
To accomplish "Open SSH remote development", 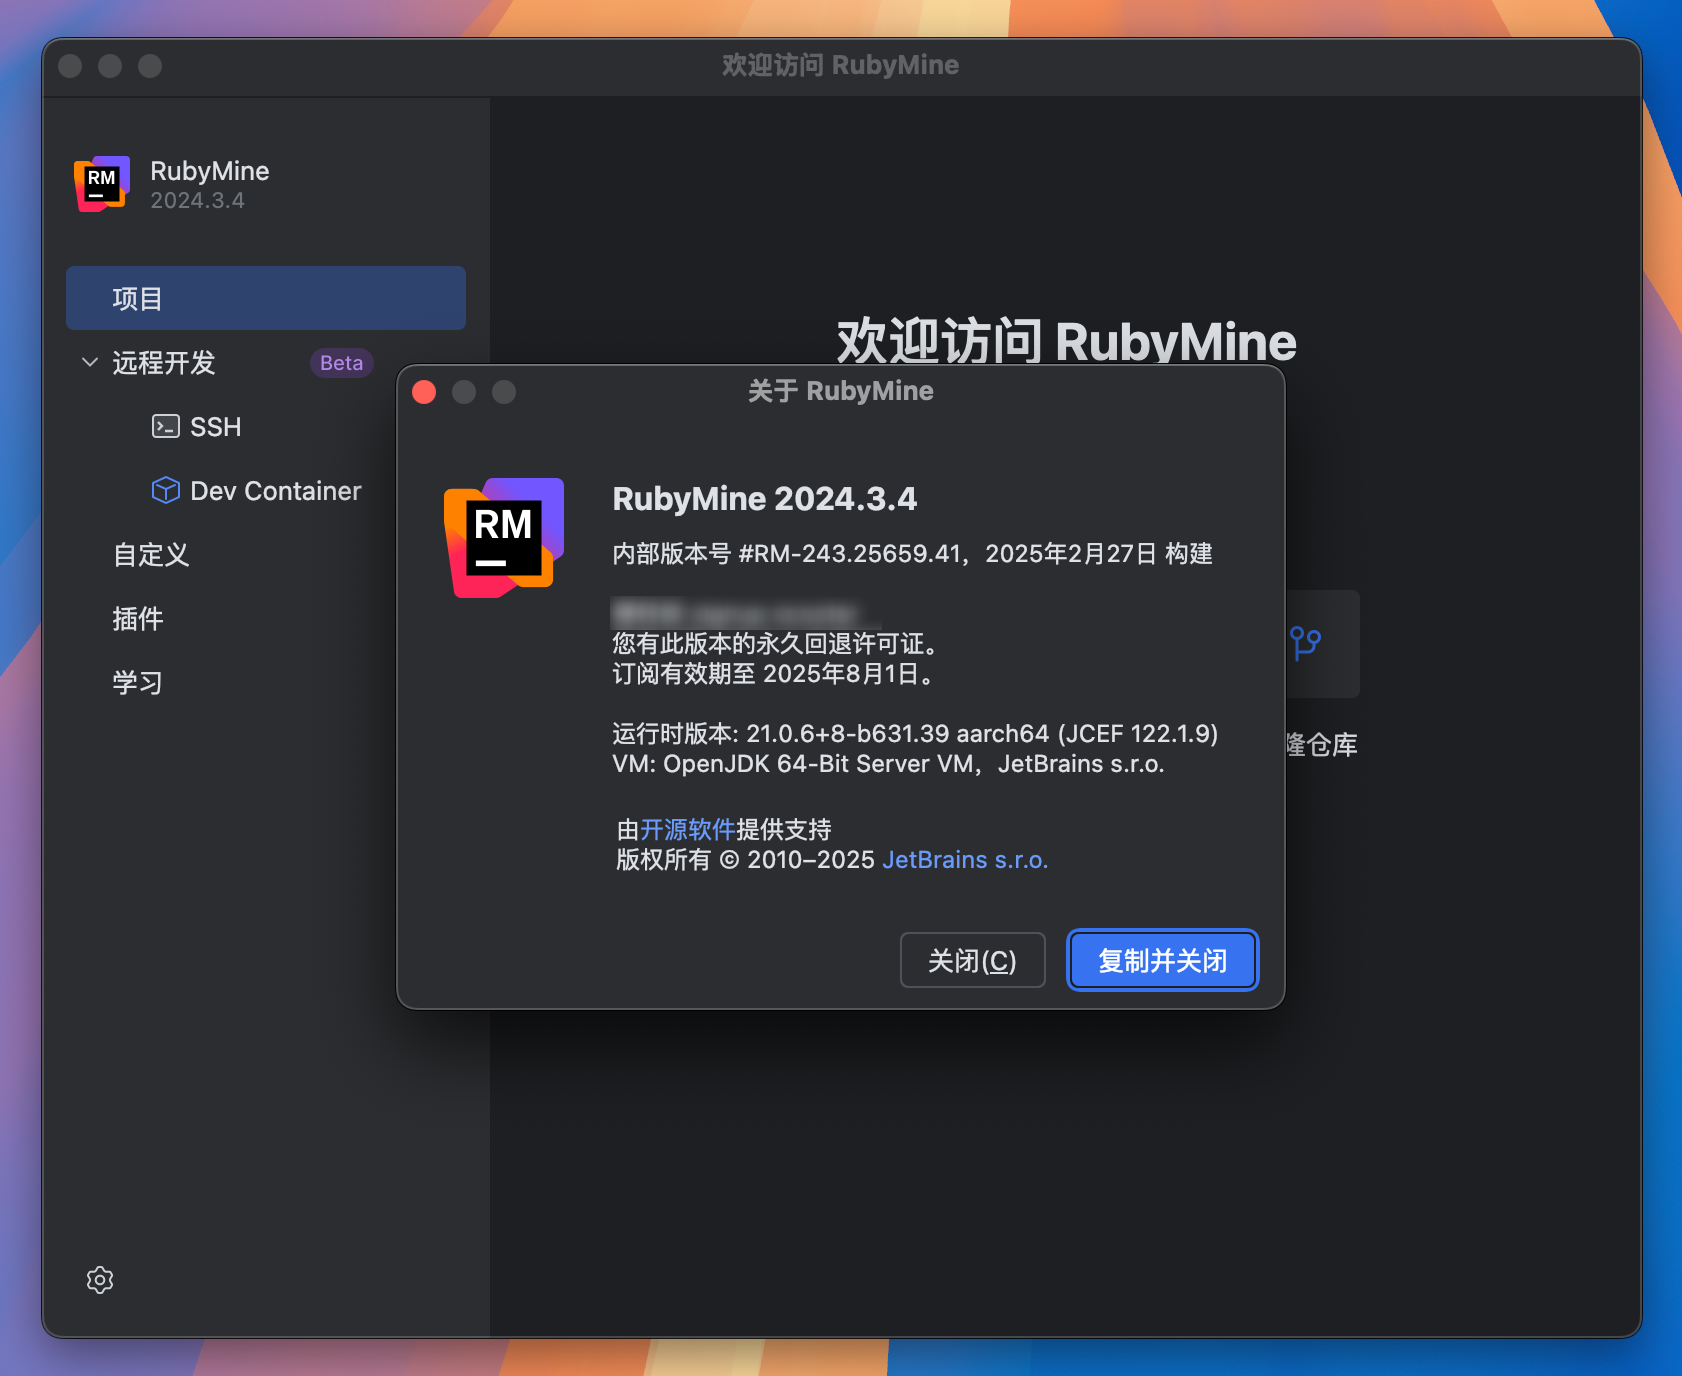I will point(215,427).
